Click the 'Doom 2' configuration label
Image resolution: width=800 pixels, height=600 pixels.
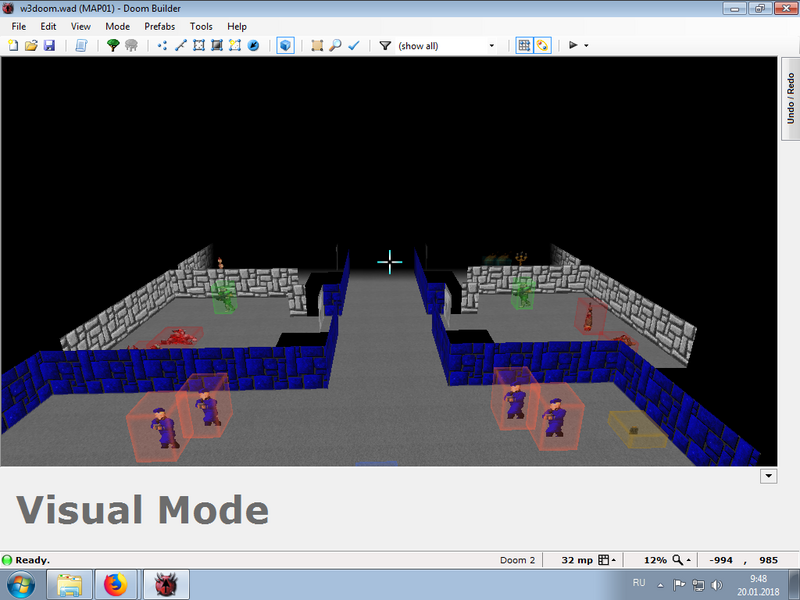point(517,560)
